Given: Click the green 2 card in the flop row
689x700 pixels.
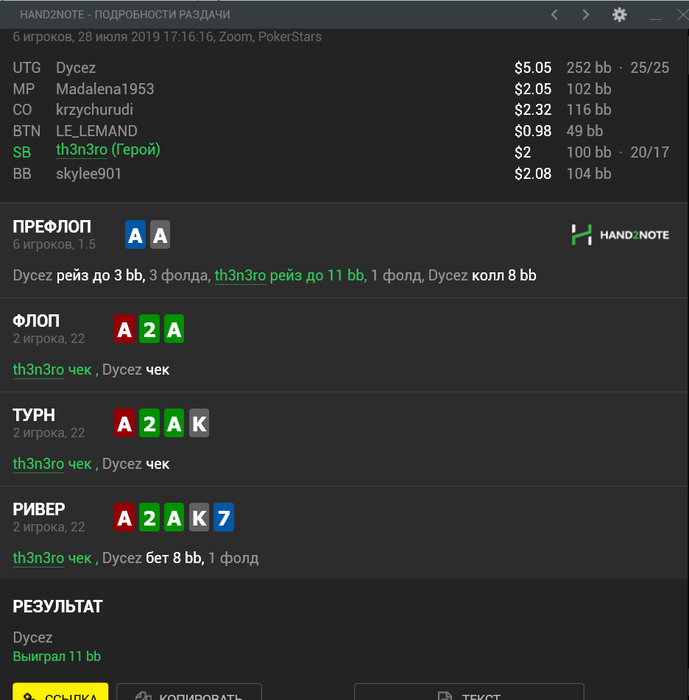Looking at the screenshot, I should (149, 330).
